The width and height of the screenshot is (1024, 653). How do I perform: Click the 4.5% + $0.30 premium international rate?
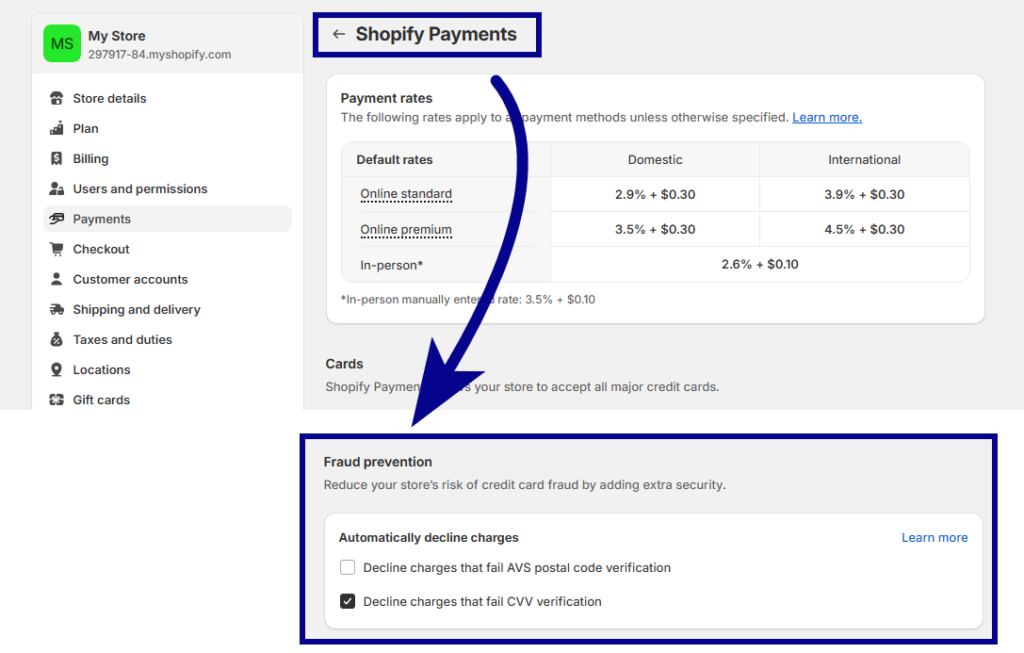click(864, 229)
